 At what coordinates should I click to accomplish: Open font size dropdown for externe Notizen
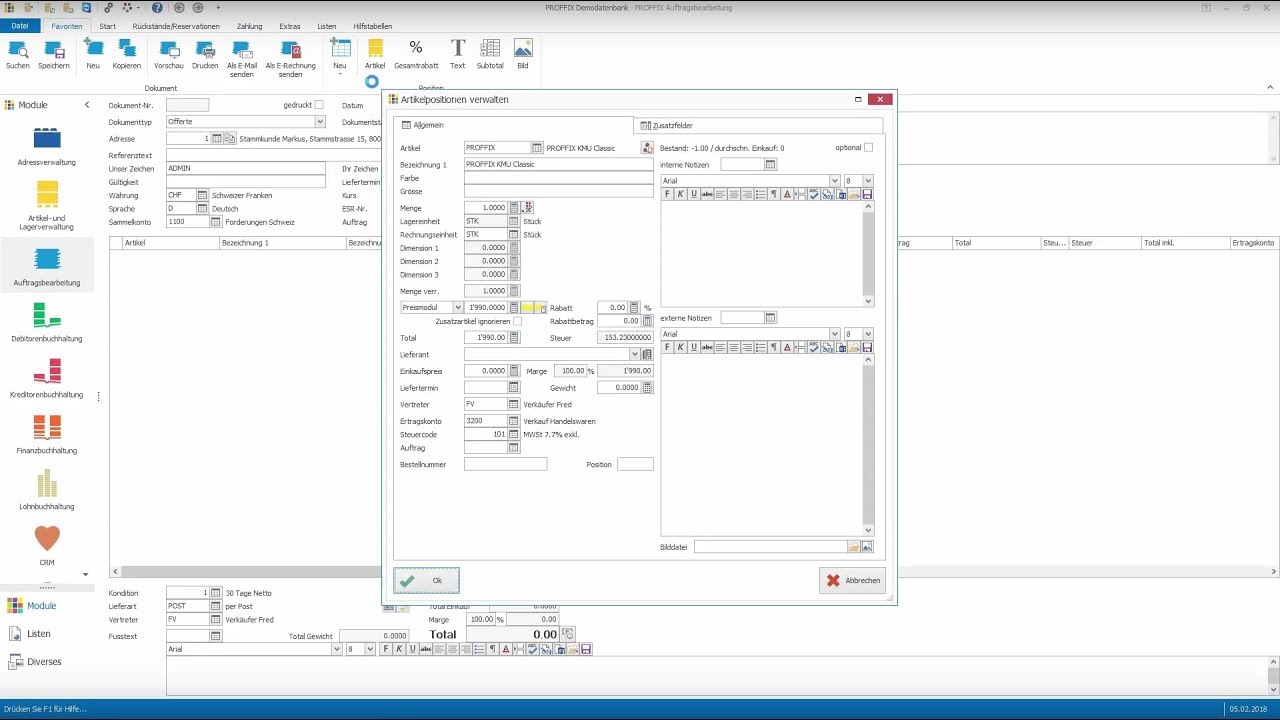click(868, 334)
